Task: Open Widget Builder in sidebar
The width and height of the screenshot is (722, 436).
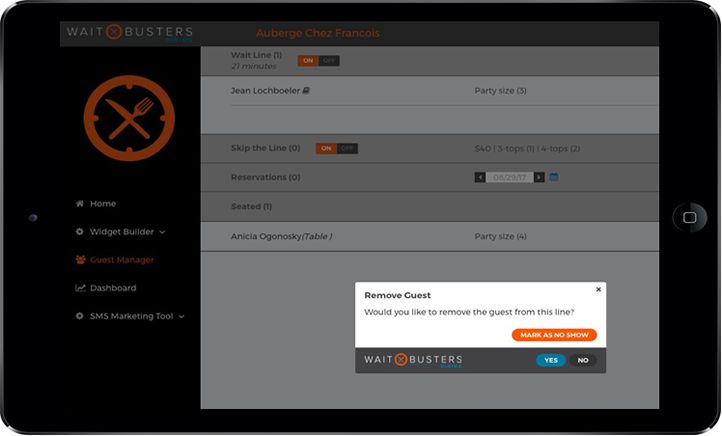Action: pos(120,232)
